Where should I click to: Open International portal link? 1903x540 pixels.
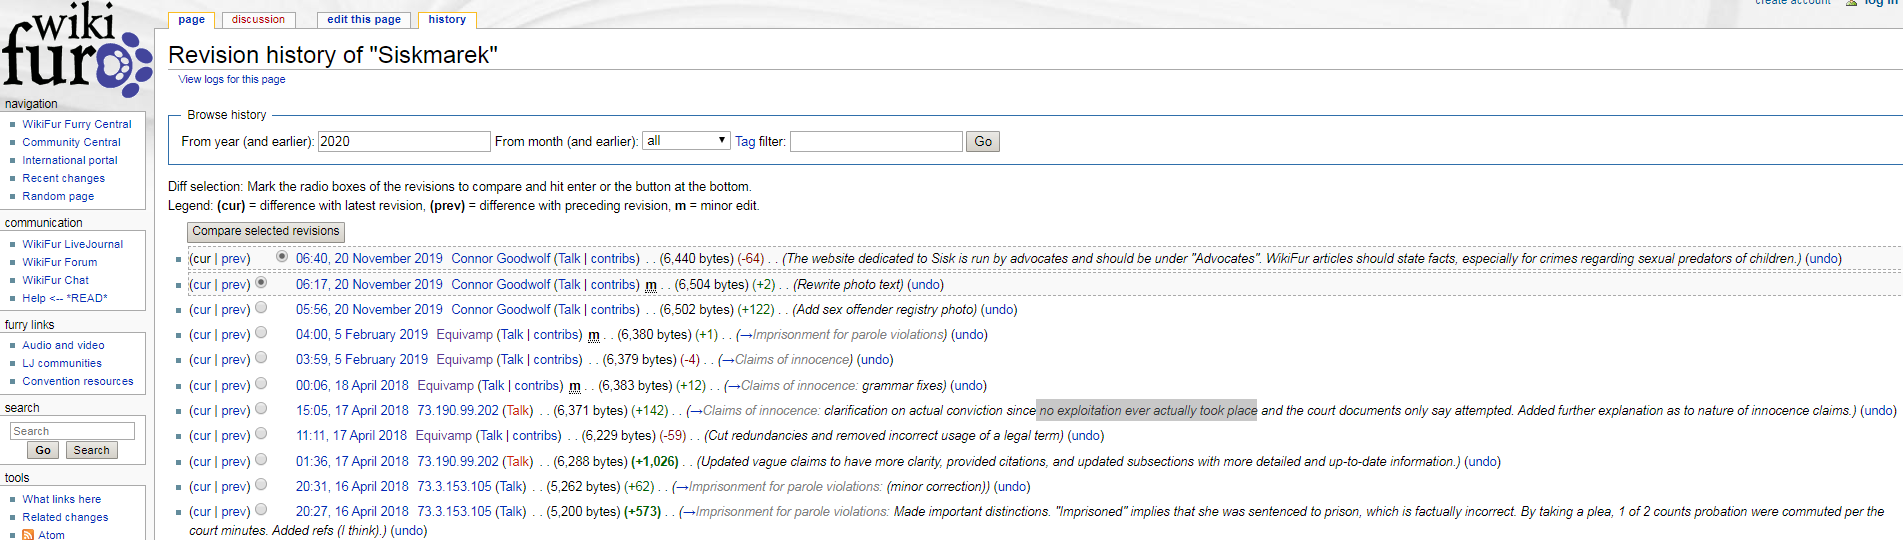[70, 160]
